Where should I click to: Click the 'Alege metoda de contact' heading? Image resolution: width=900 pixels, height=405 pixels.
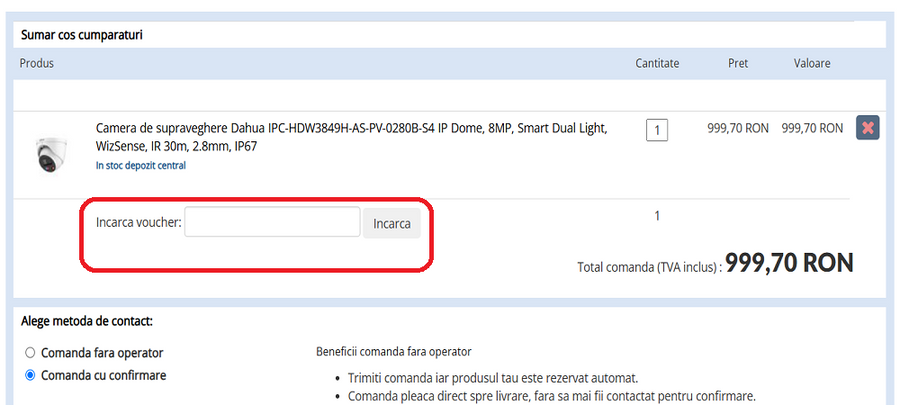click(x=86, y=321)
